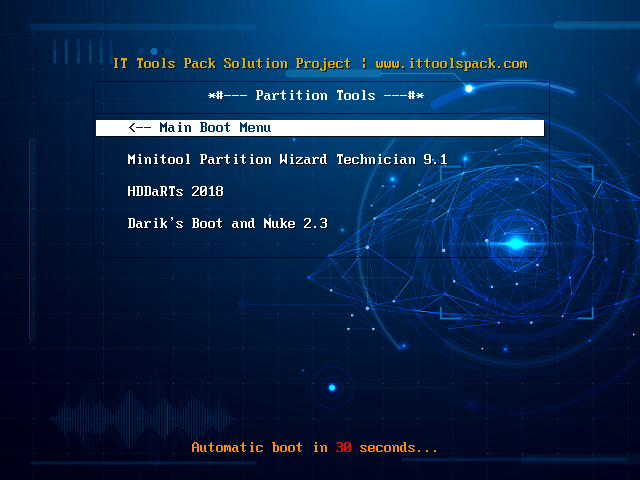
Task: Click the 'Partition Tools' menu title
Action: click(x=316, y=96)
